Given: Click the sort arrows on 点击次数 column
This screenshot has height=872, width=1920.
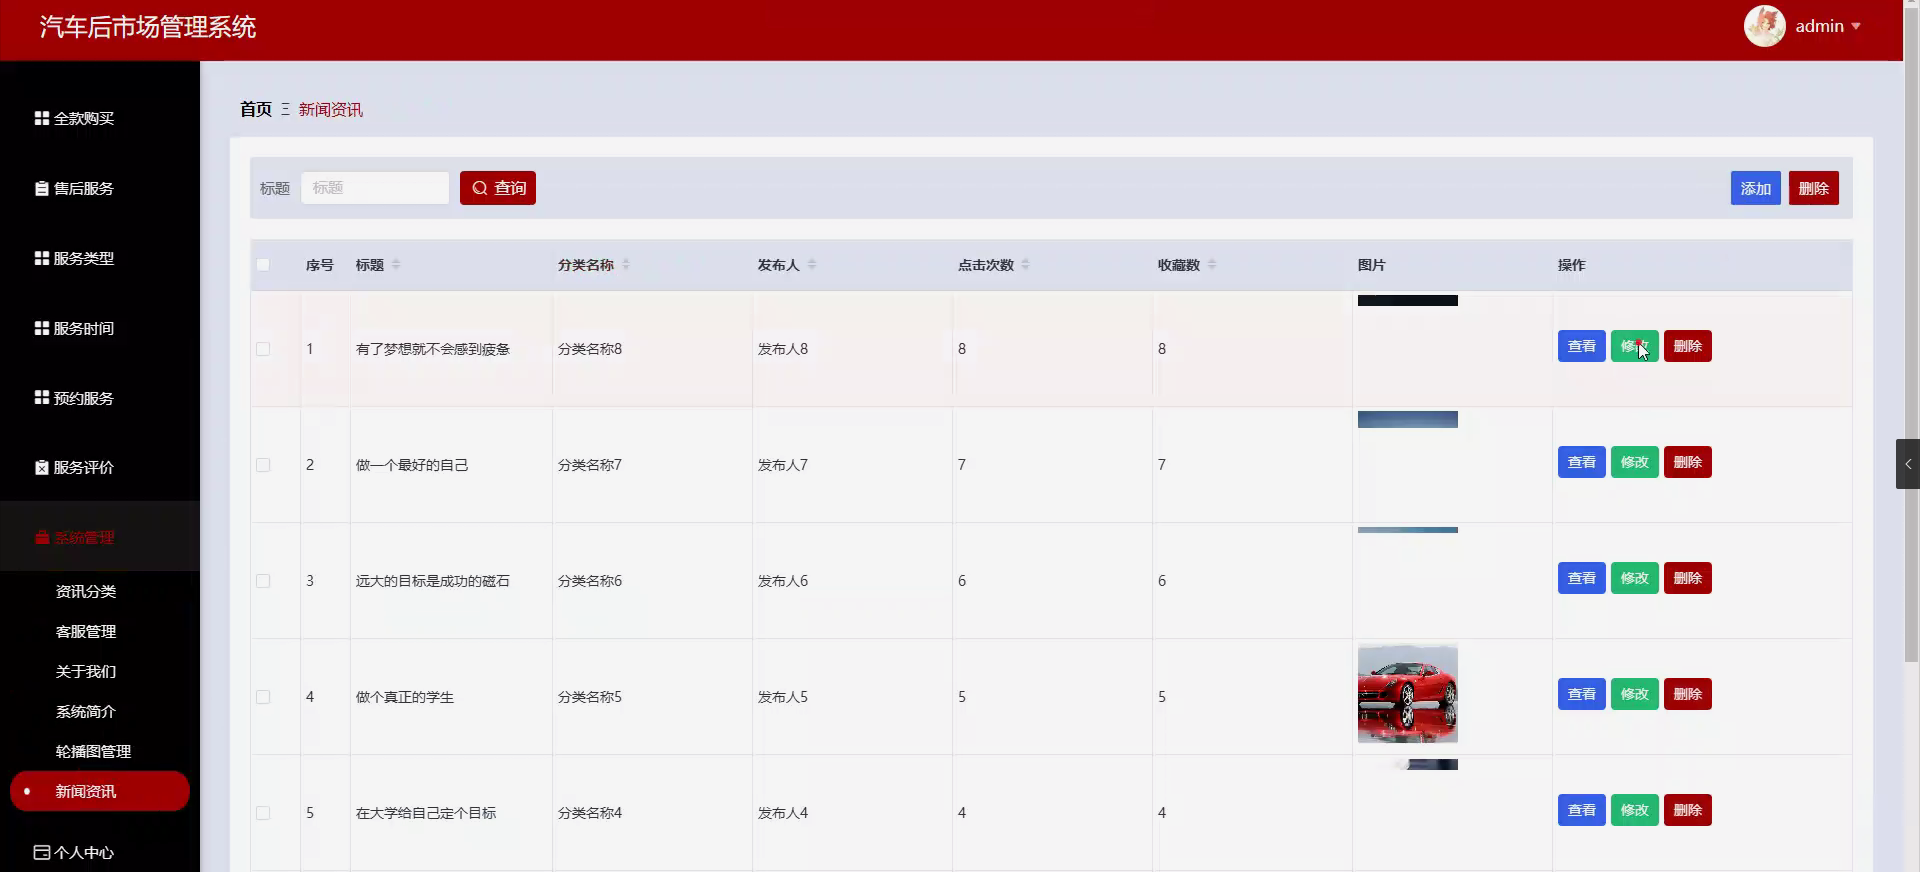Looking at the screenshot, I should 1025,265.
